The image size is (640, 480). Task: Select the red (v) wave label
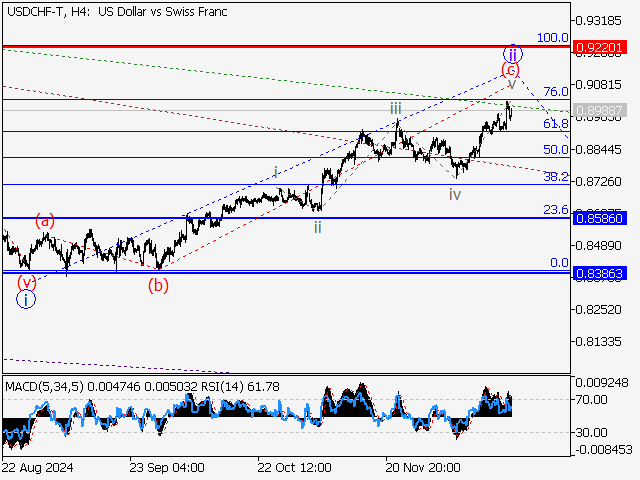26,282
